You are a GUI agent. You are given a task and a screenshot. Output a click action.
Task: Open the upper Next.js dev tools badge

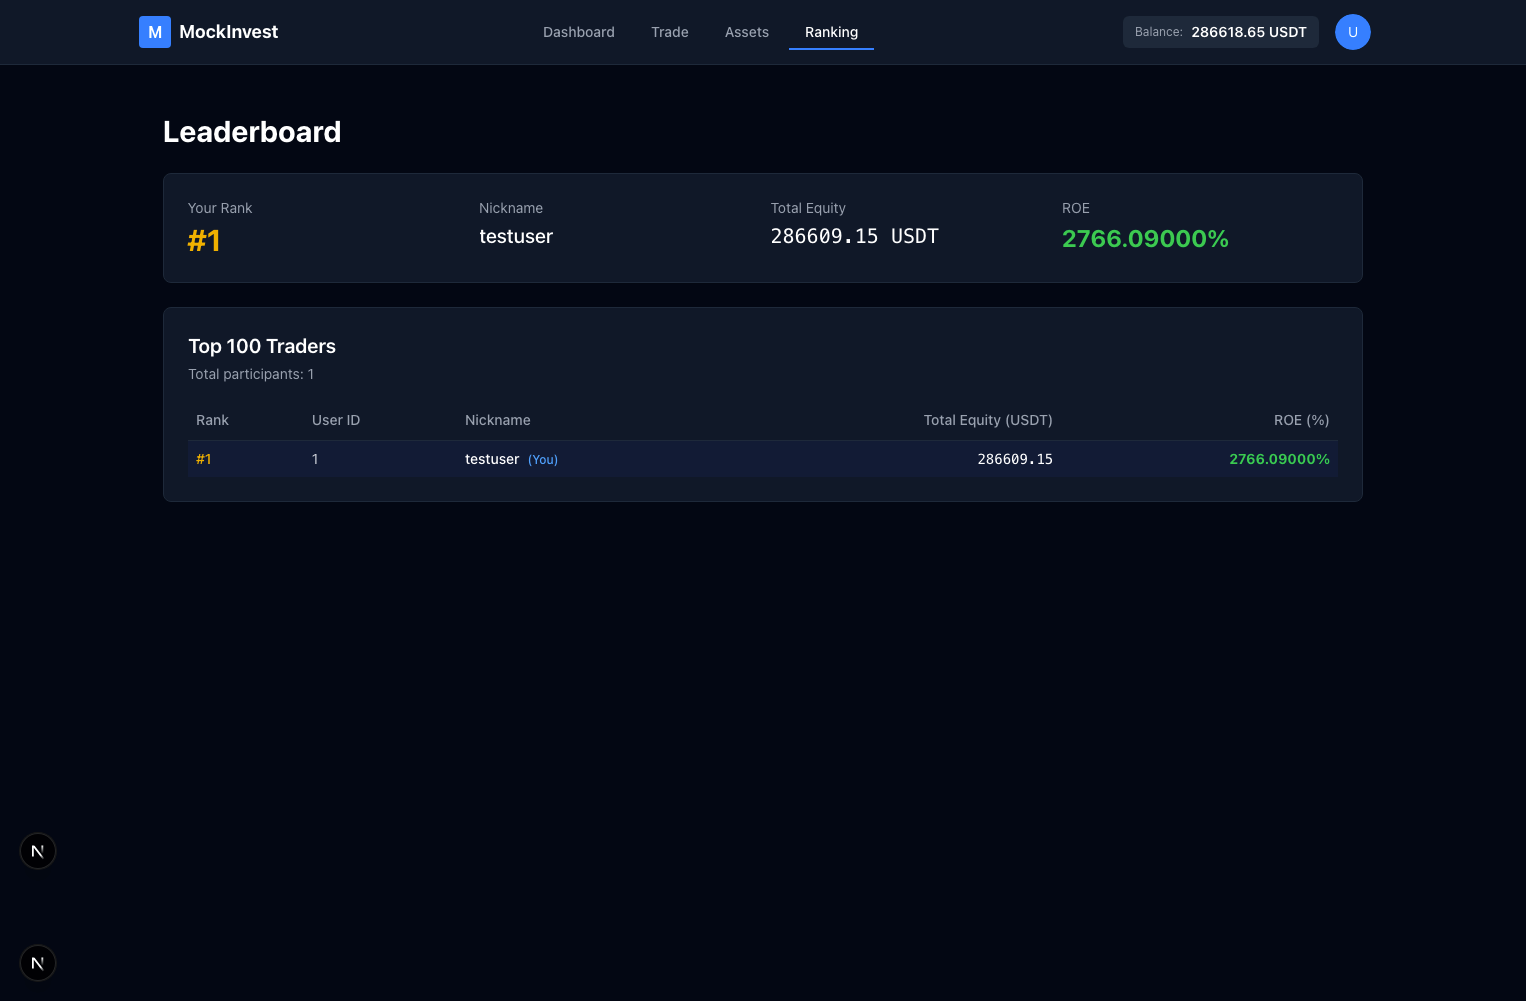(38, 851)
